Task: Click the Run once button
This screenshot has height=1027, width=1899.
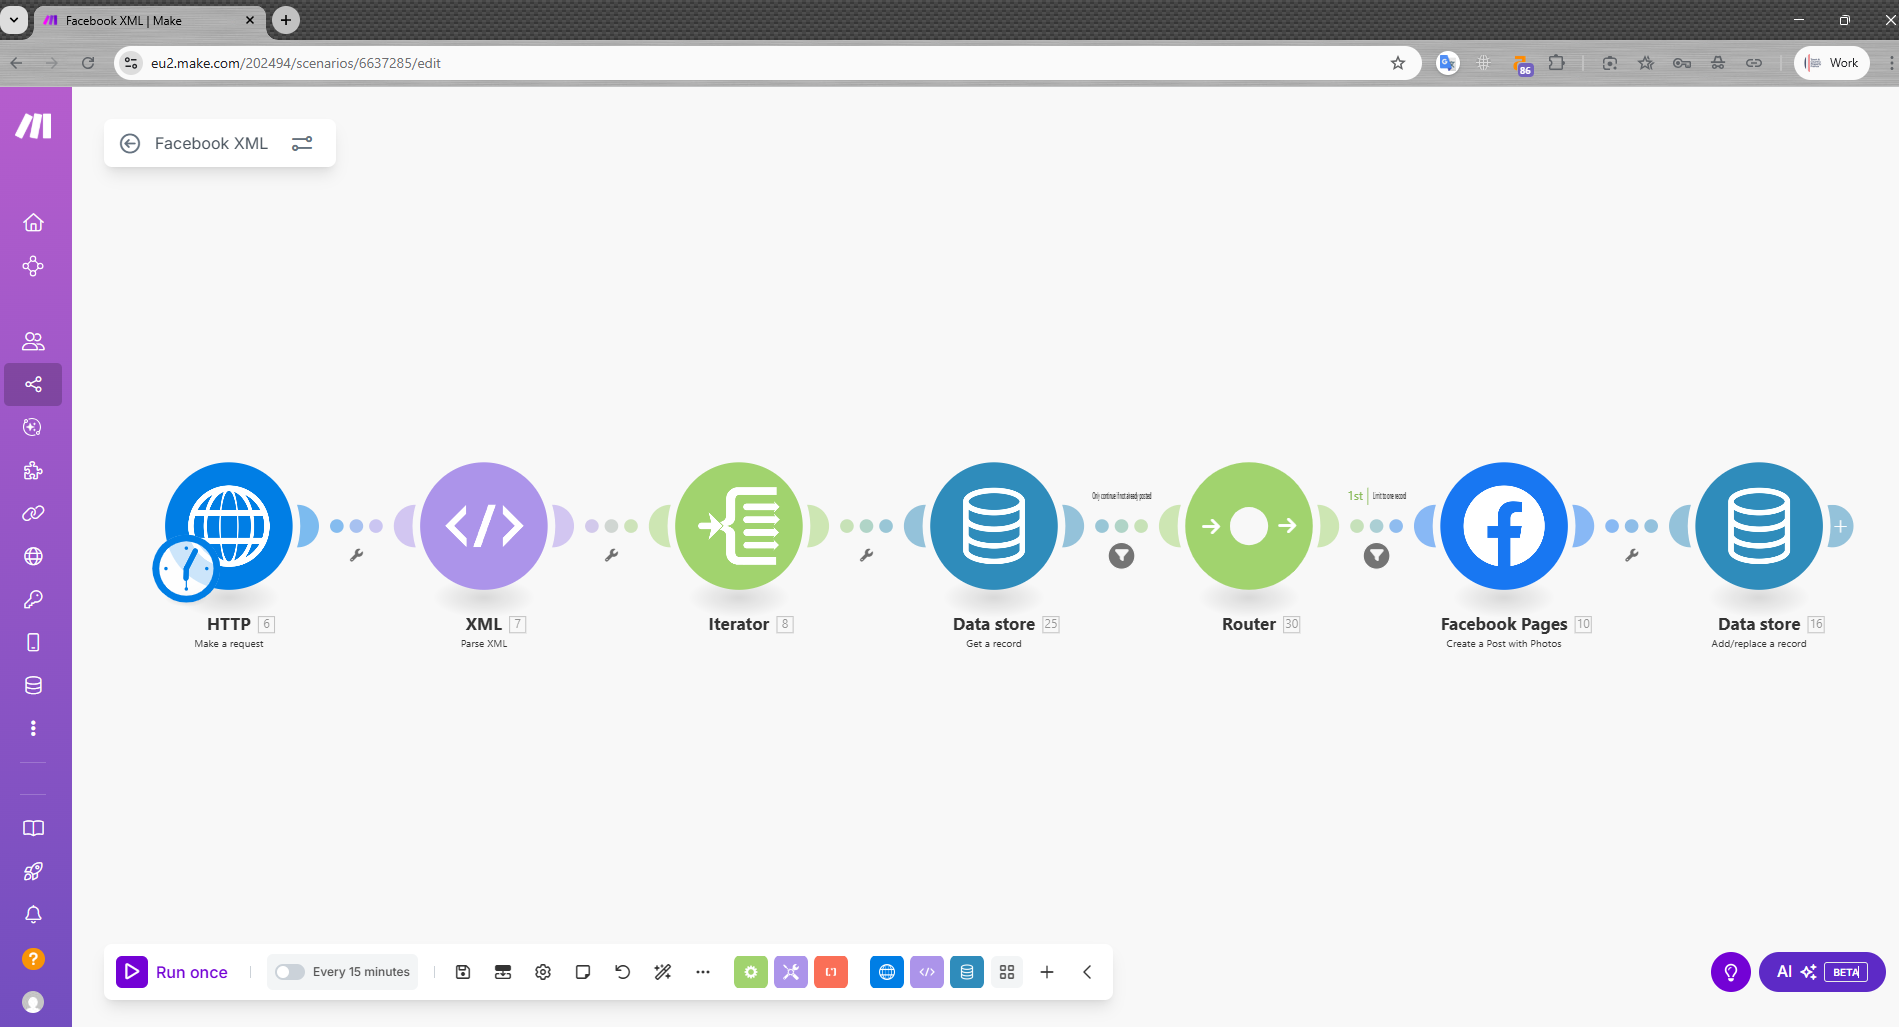Action: (172, 972)
